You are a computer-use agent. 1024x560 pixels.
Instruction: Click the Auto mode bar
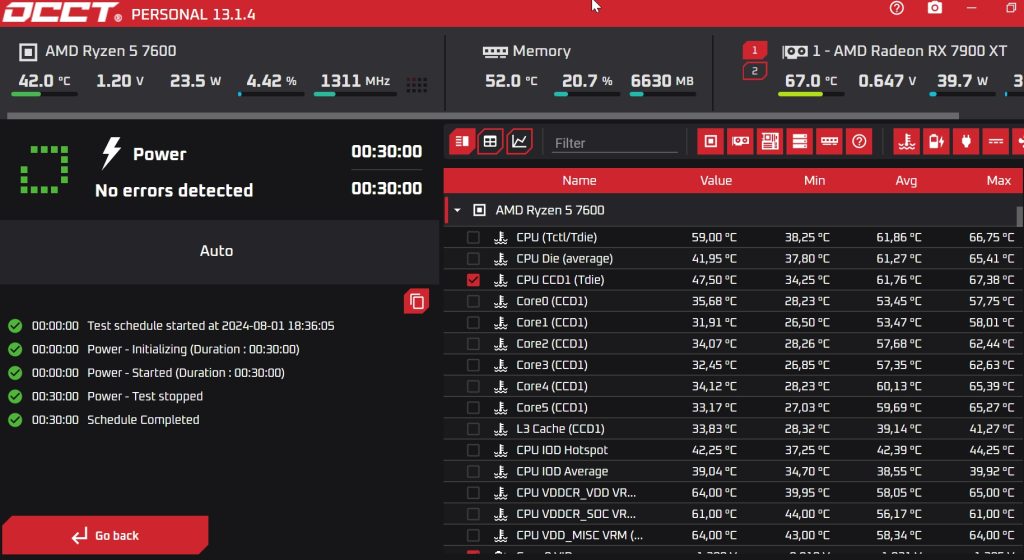coord(219,251)
